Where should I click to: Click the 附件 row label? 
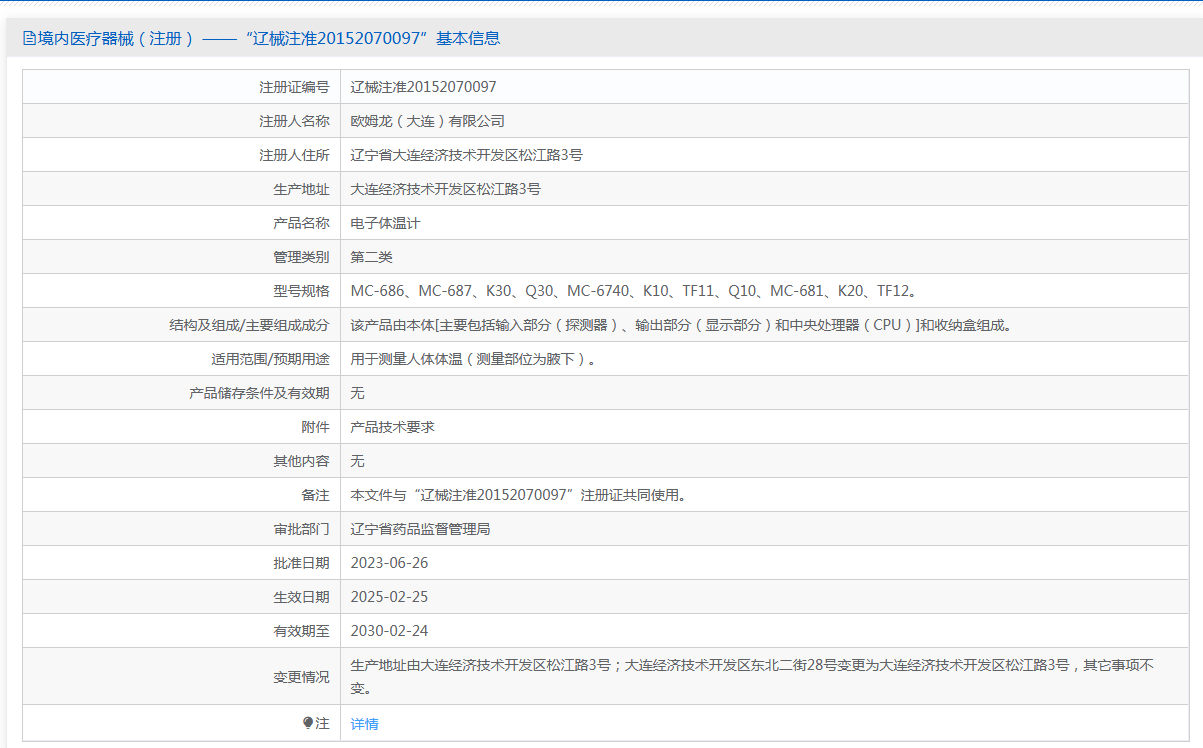315,427
